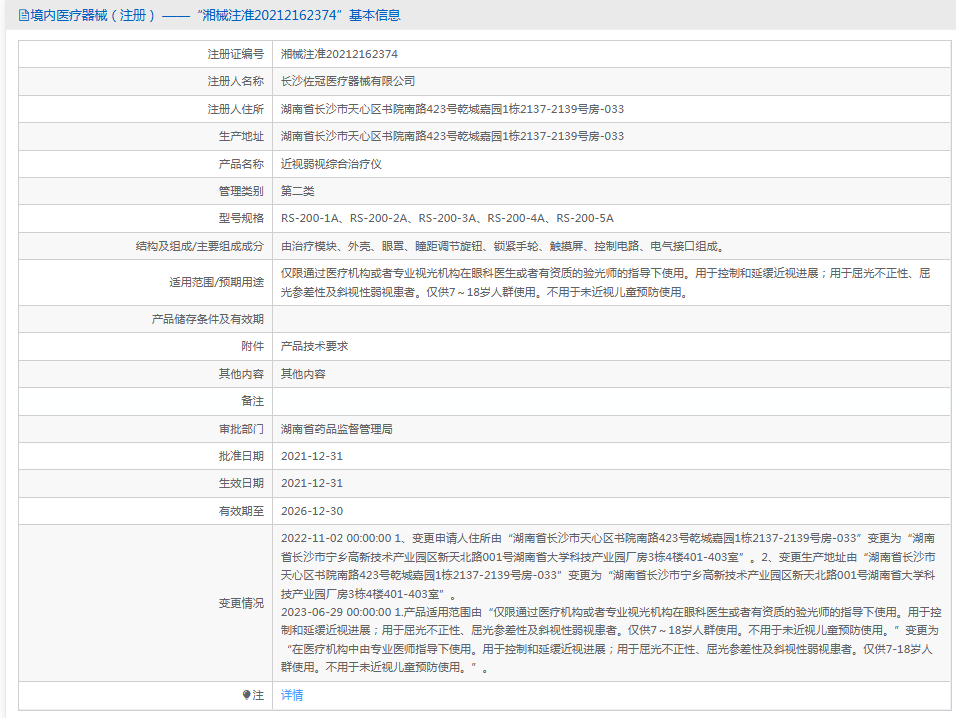This screenshot has height=718, width=956.
Task: Click the 生产地址 address value
Action: point(452,136)
